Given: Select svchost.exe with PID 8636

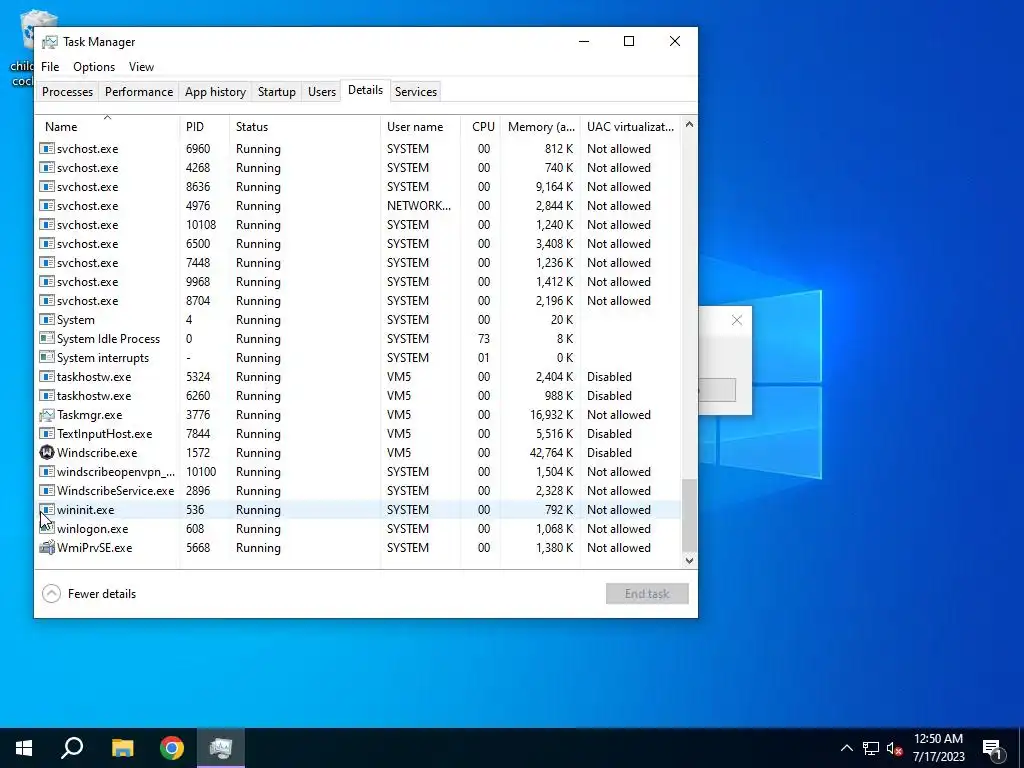Looking at the screenshot, I should coord(359,187).
